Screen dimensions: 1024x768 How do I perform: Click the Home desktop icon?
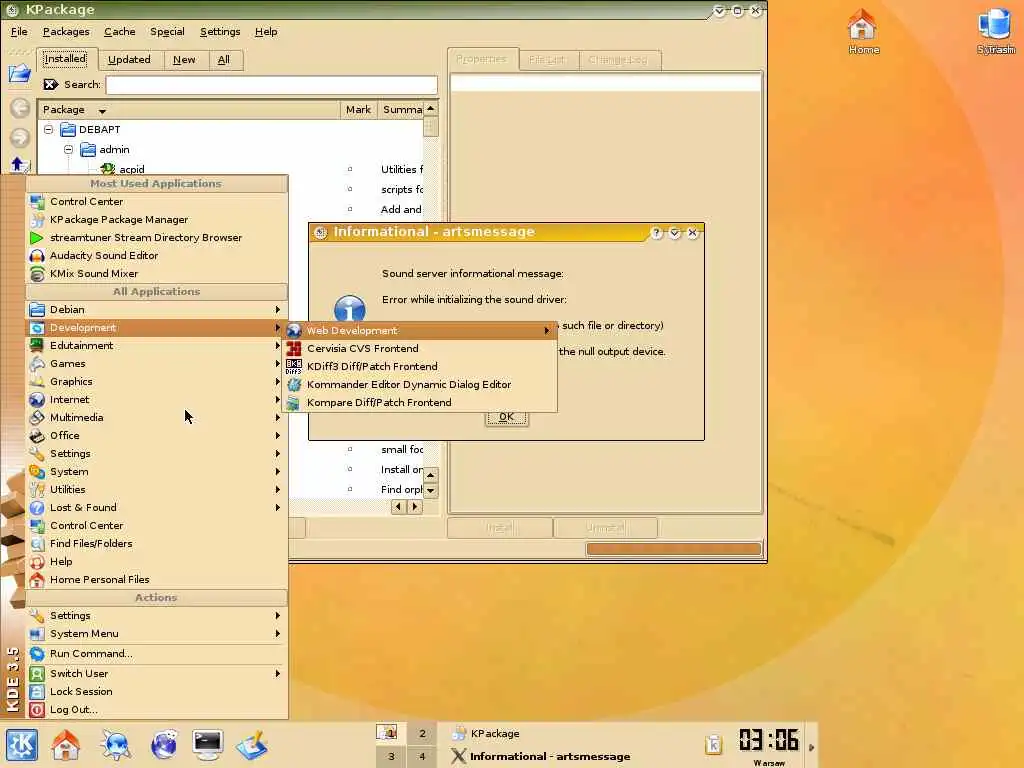863,31
